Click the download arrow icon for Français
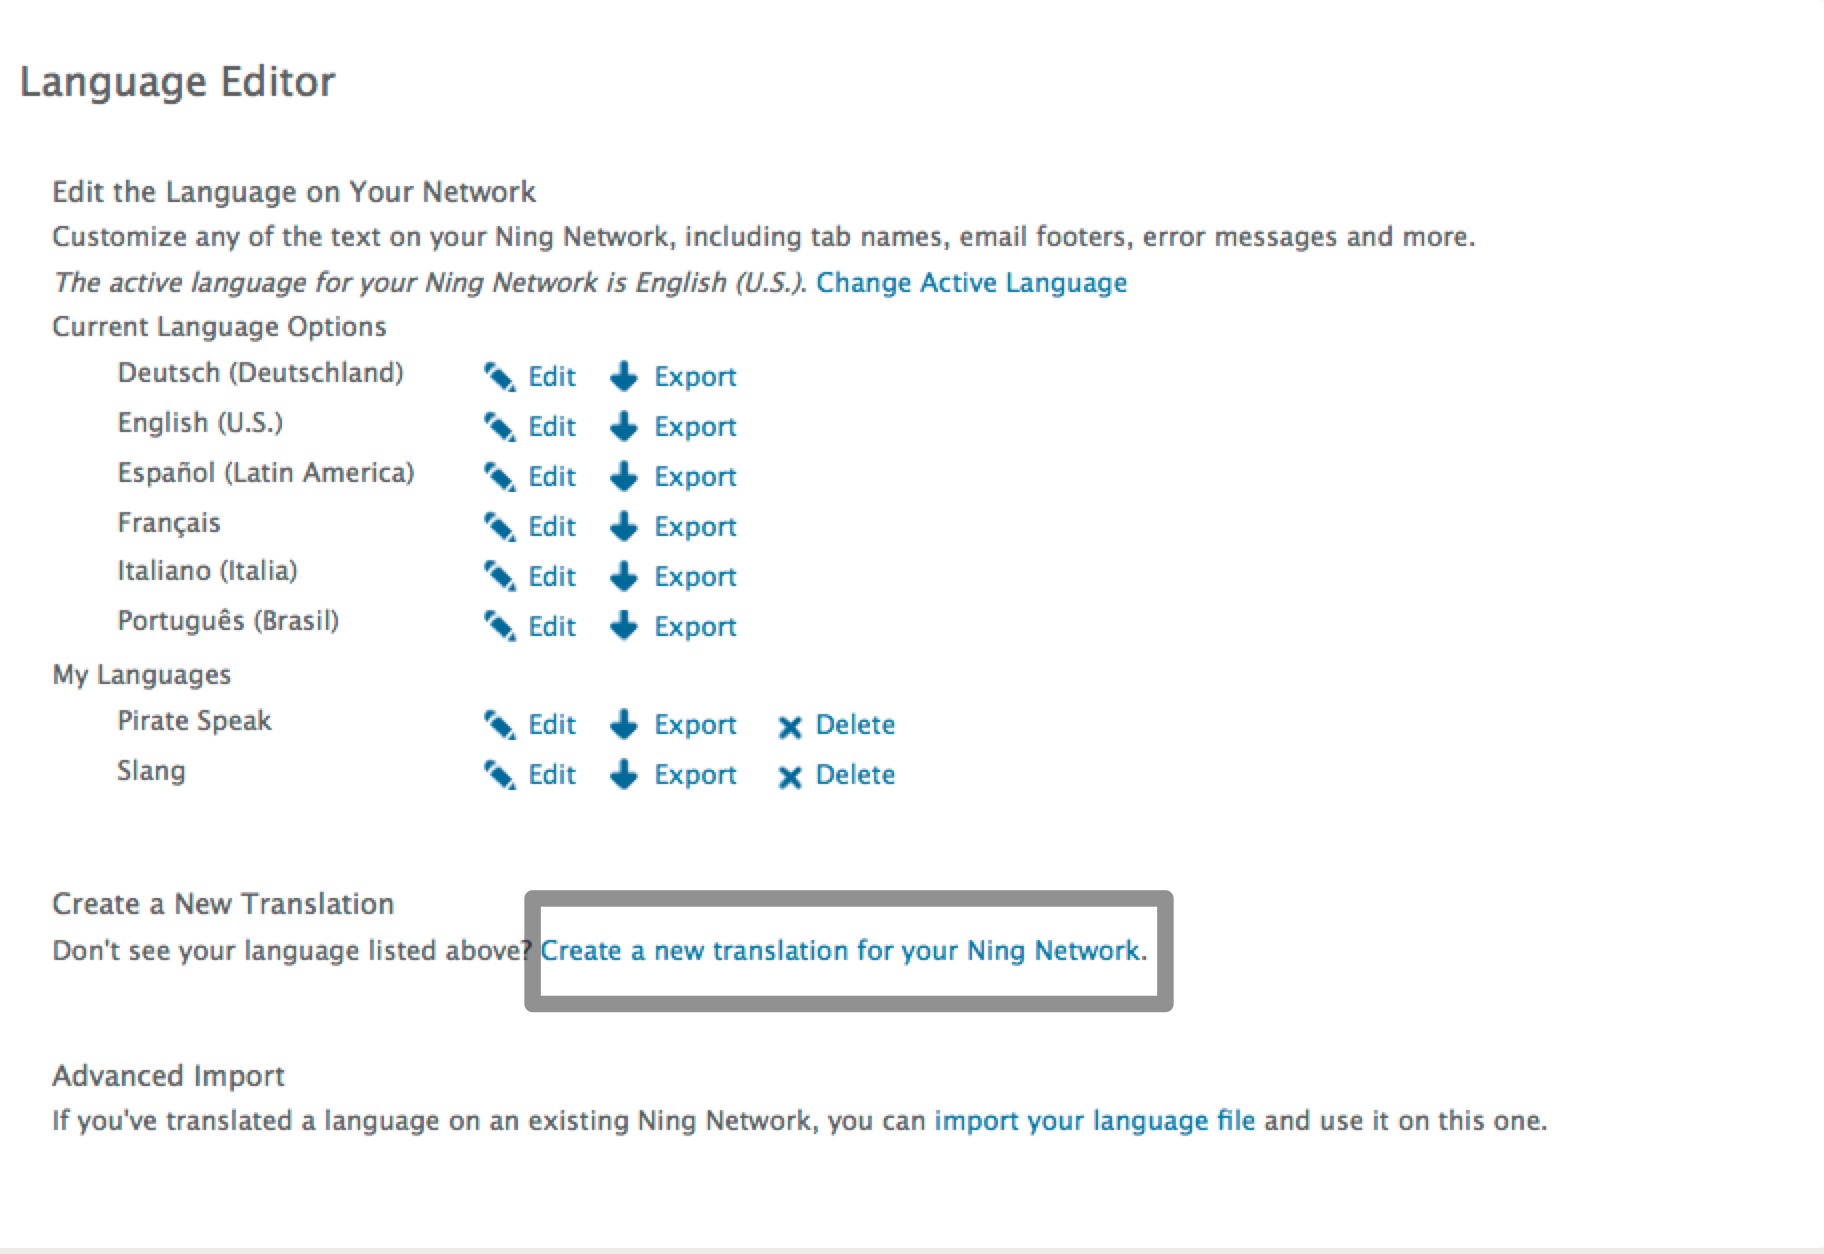This screenshot has width=1824, height=1254. coord(624,526)
